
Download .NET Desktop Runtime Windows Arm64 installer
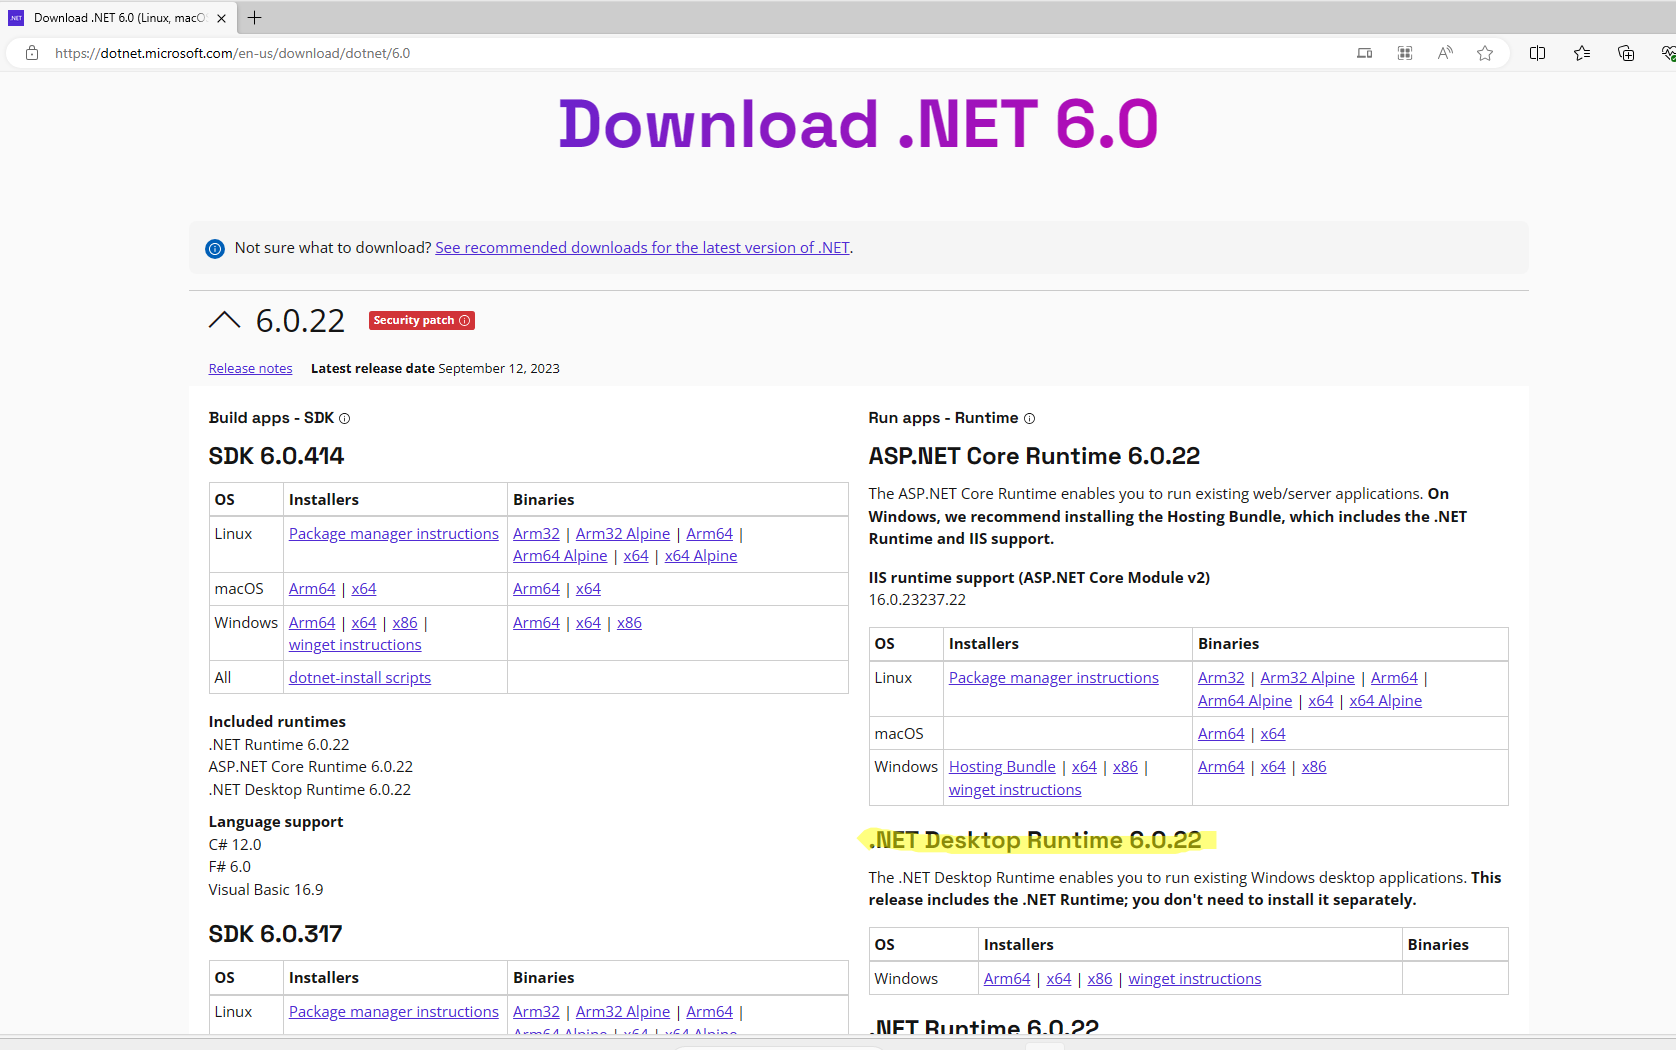(x=1007, y=979)
